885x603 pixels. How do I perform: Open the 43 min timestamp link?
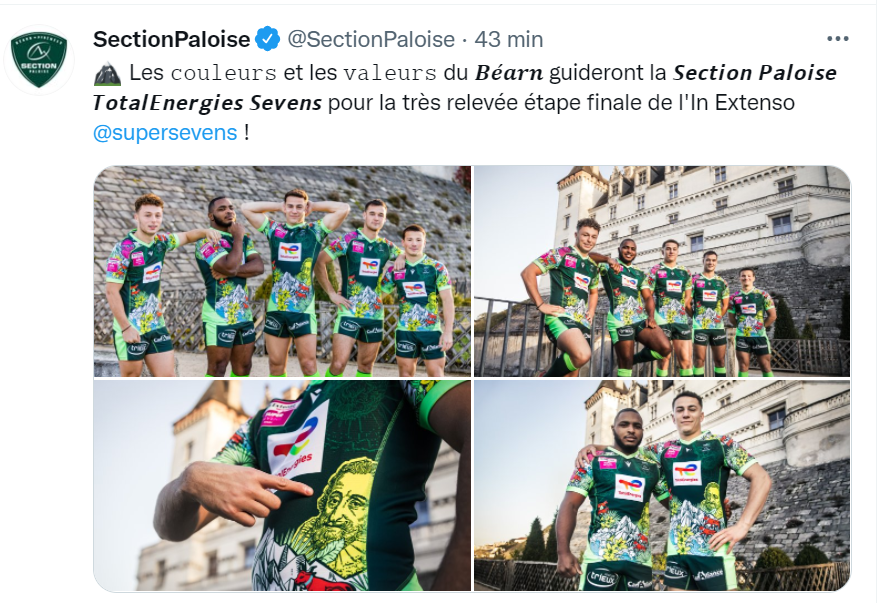click(x=509, y=40)
